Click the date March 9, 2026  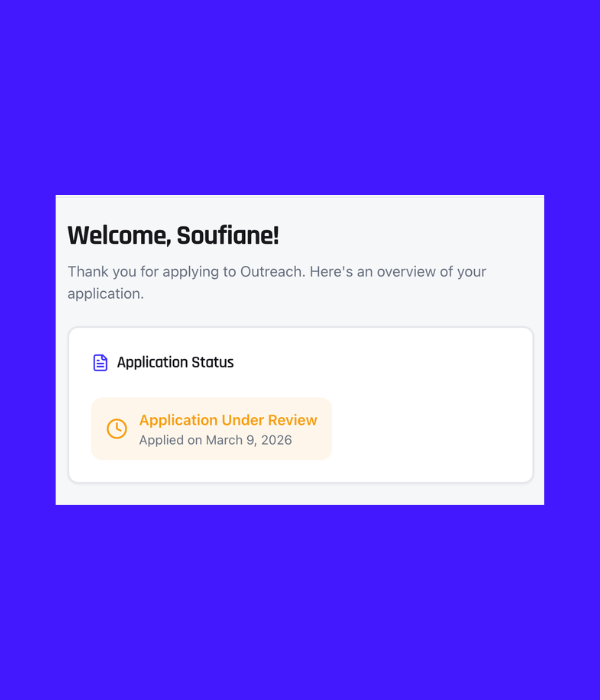coord(249,440)
